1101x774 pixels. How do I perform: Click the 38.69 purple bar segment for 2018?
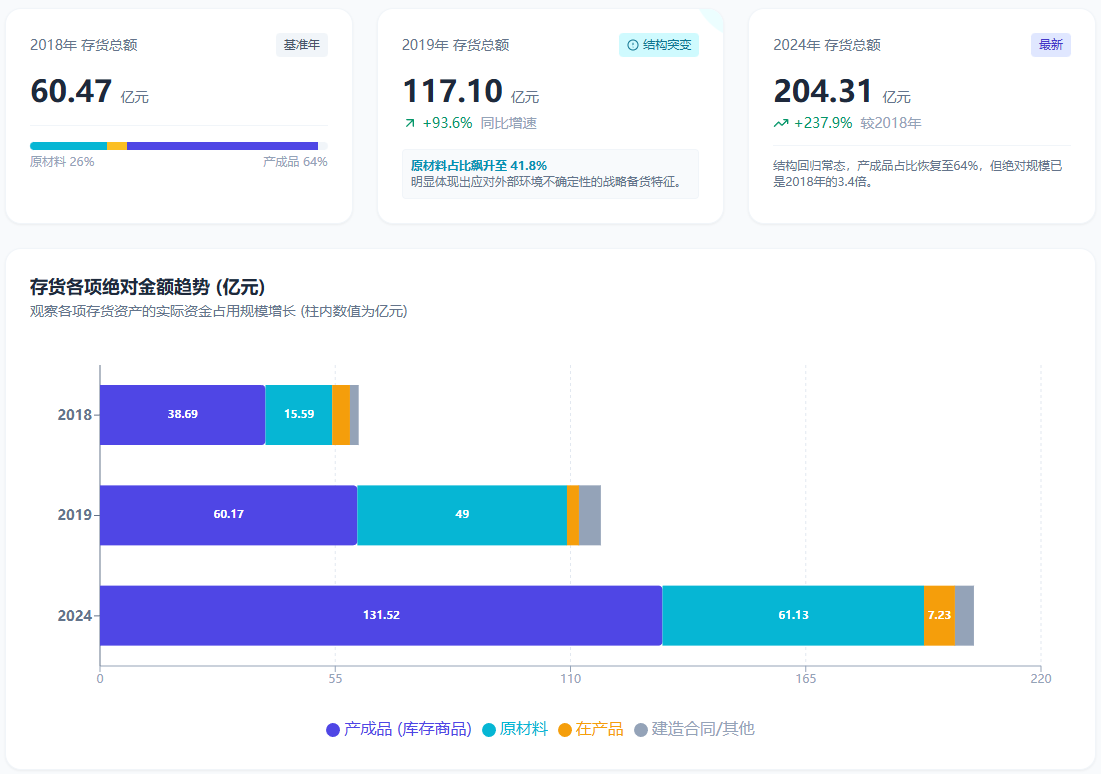coord(182,414)
